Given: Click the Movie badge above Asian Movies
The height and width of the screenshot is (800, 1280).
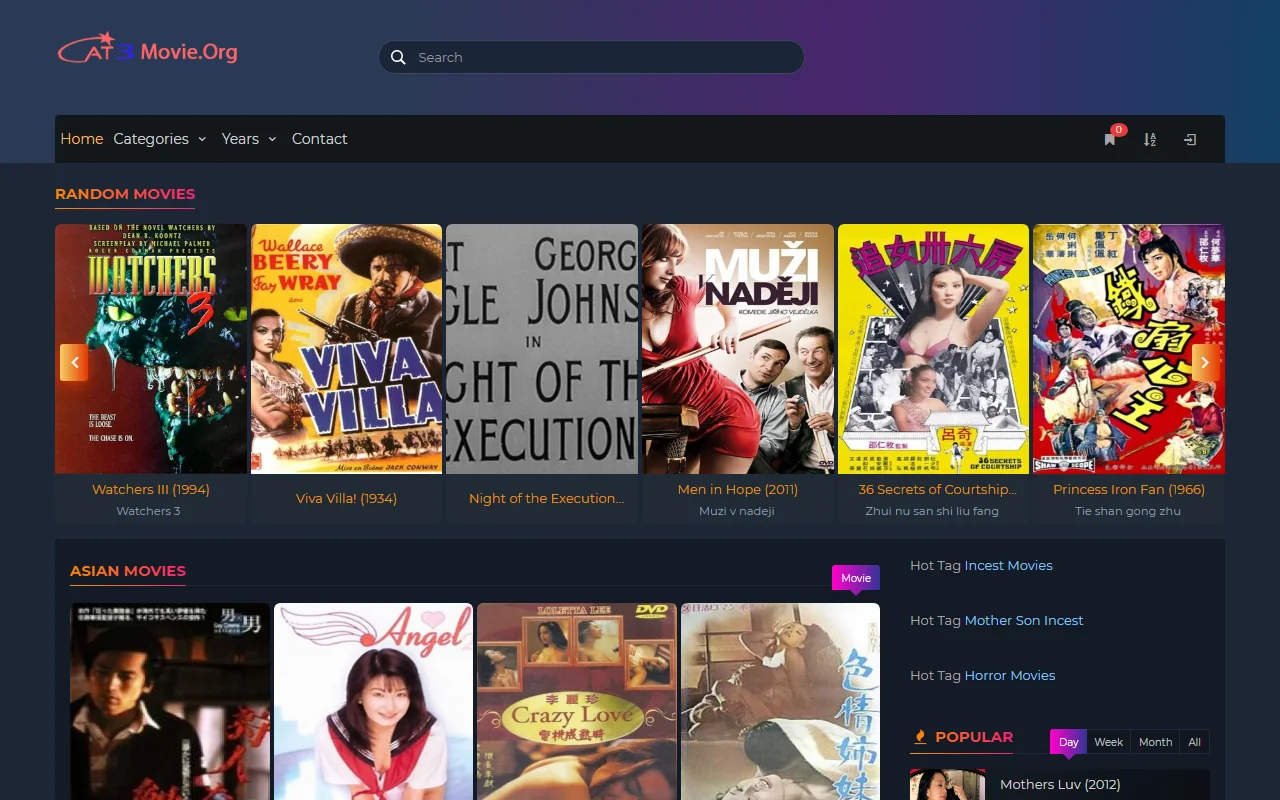Looking at the screenshot, I should 855,578.
